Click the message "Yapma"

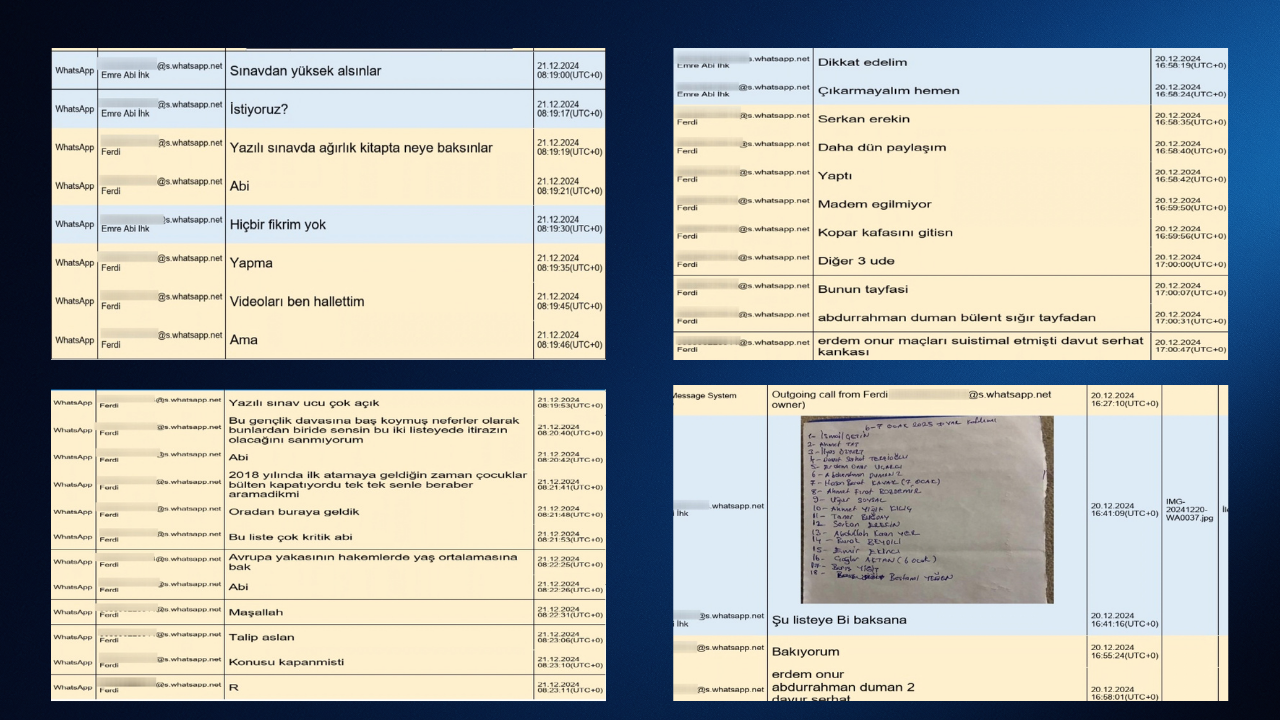point(251,264)
